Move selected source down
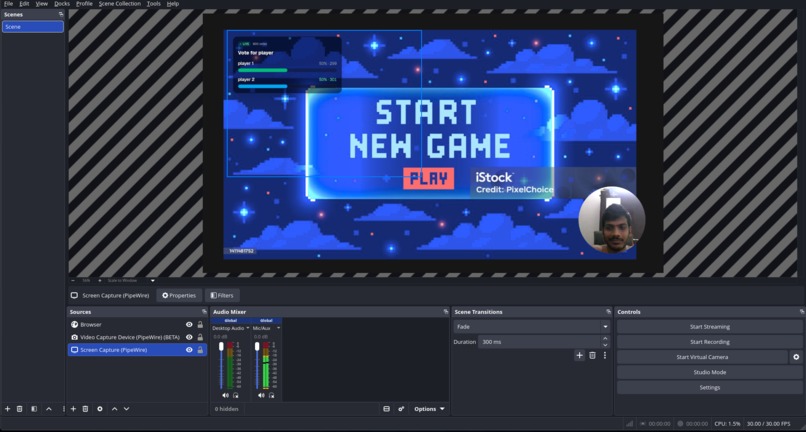The width and height of the screenshot is (806, 432). tap(126, 409)
